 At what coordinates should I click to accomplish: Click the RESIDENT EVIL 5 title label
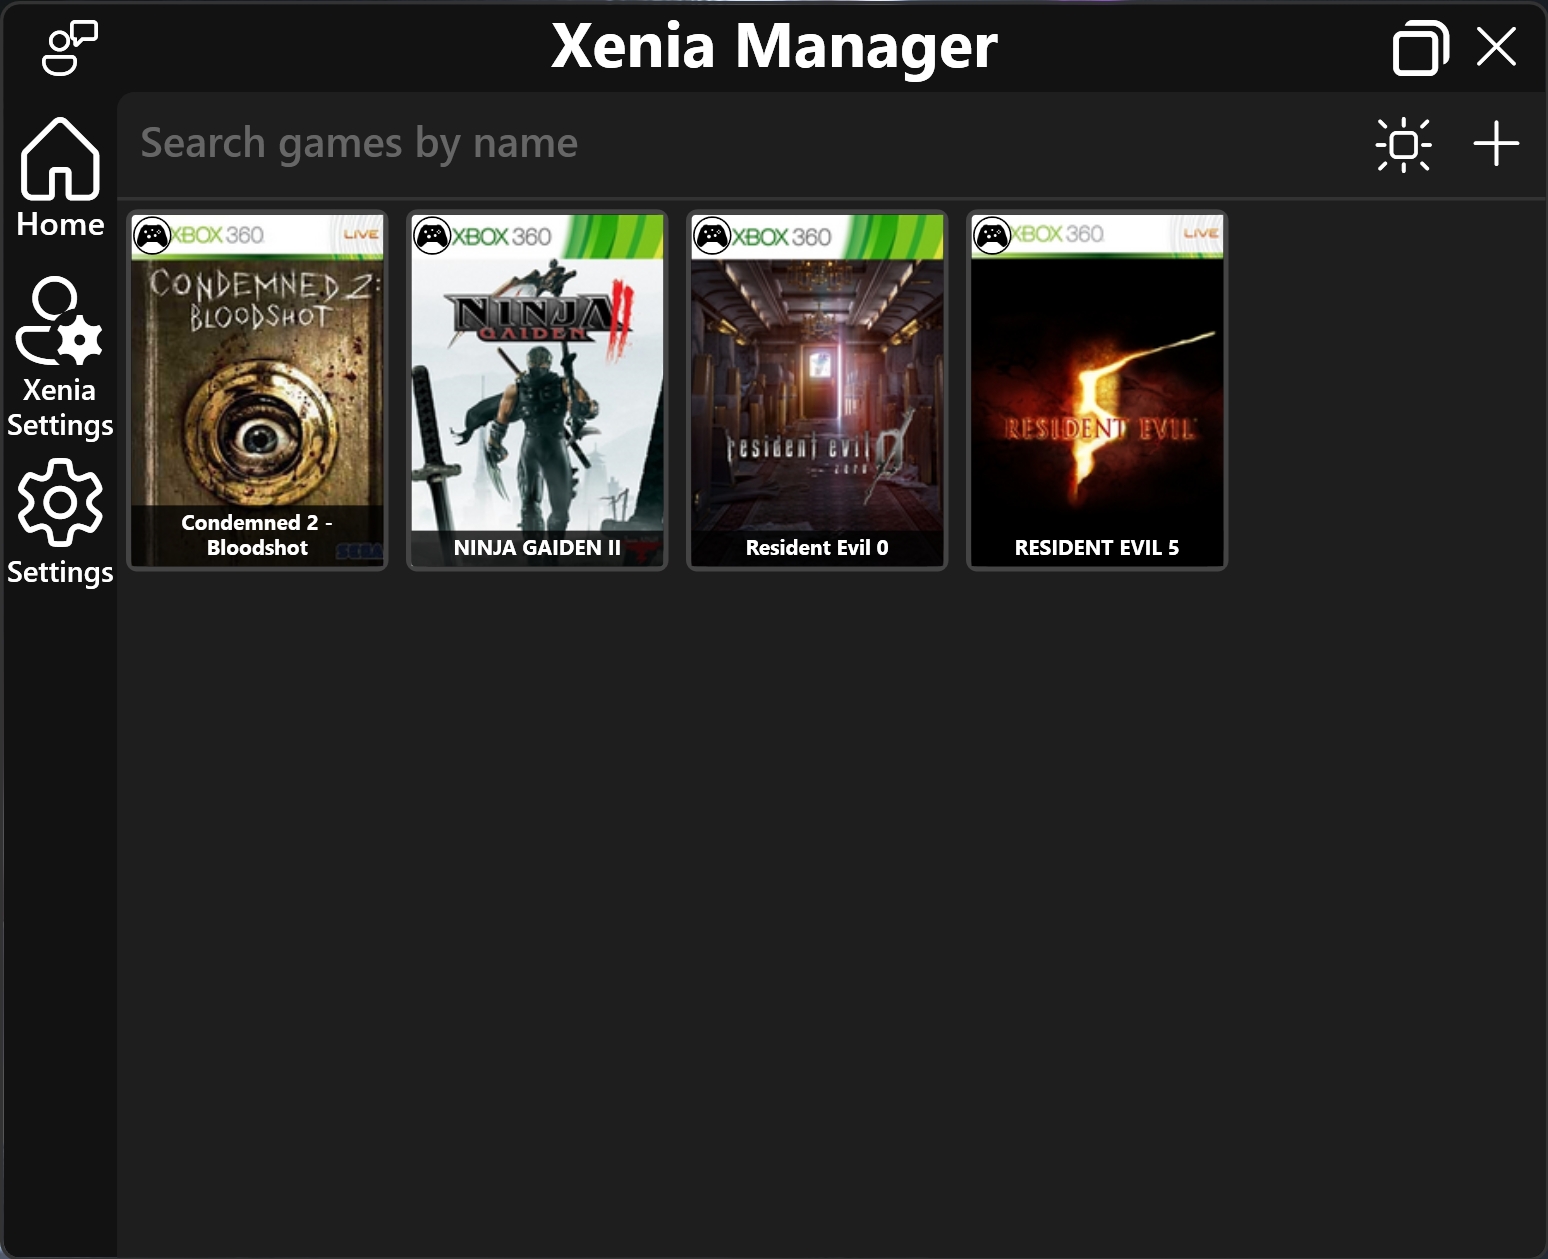pos(1097,548)
